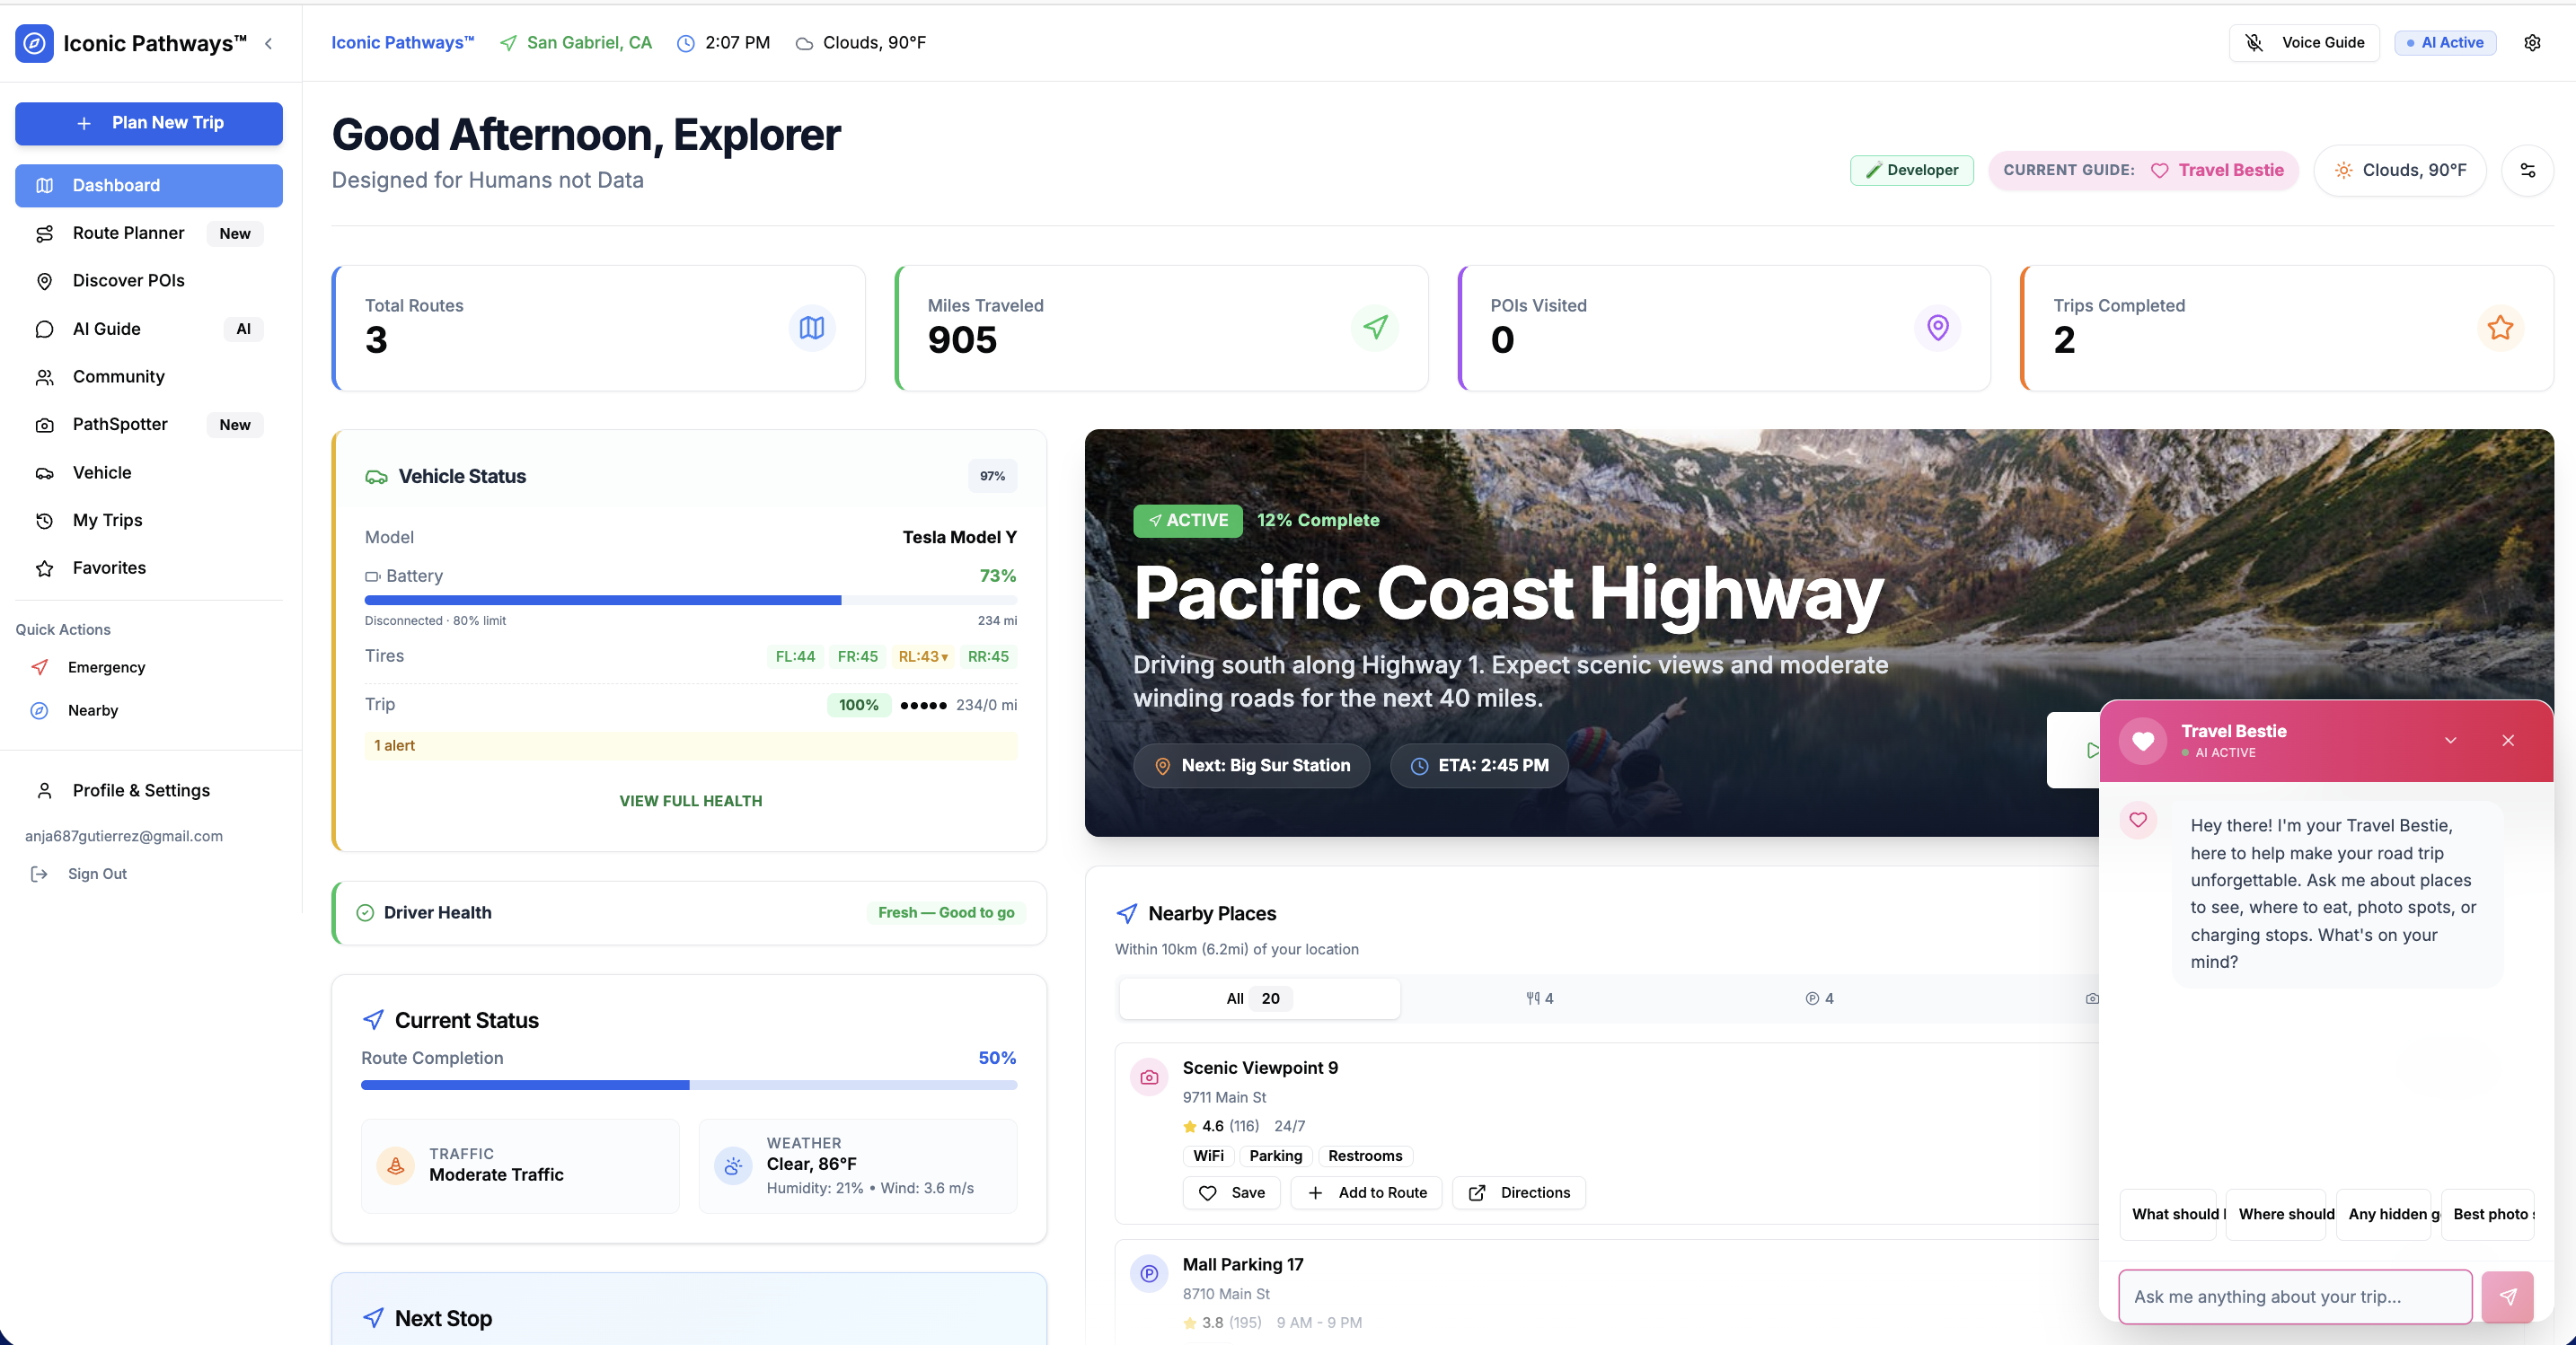Click the Route Completion progress bar

689,1085
